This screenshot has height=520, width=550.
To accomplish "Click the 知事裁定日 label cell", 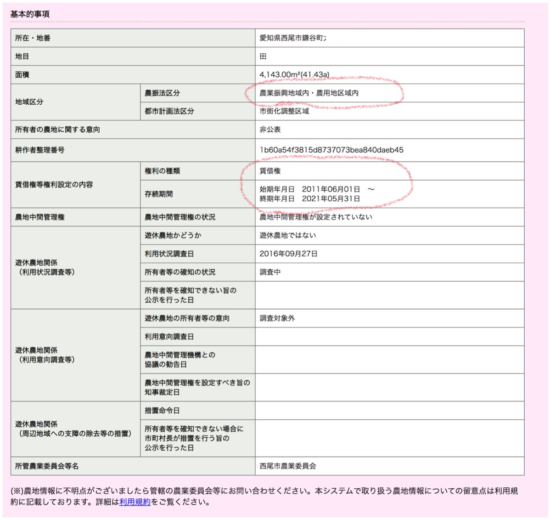I will coord(197,387).
